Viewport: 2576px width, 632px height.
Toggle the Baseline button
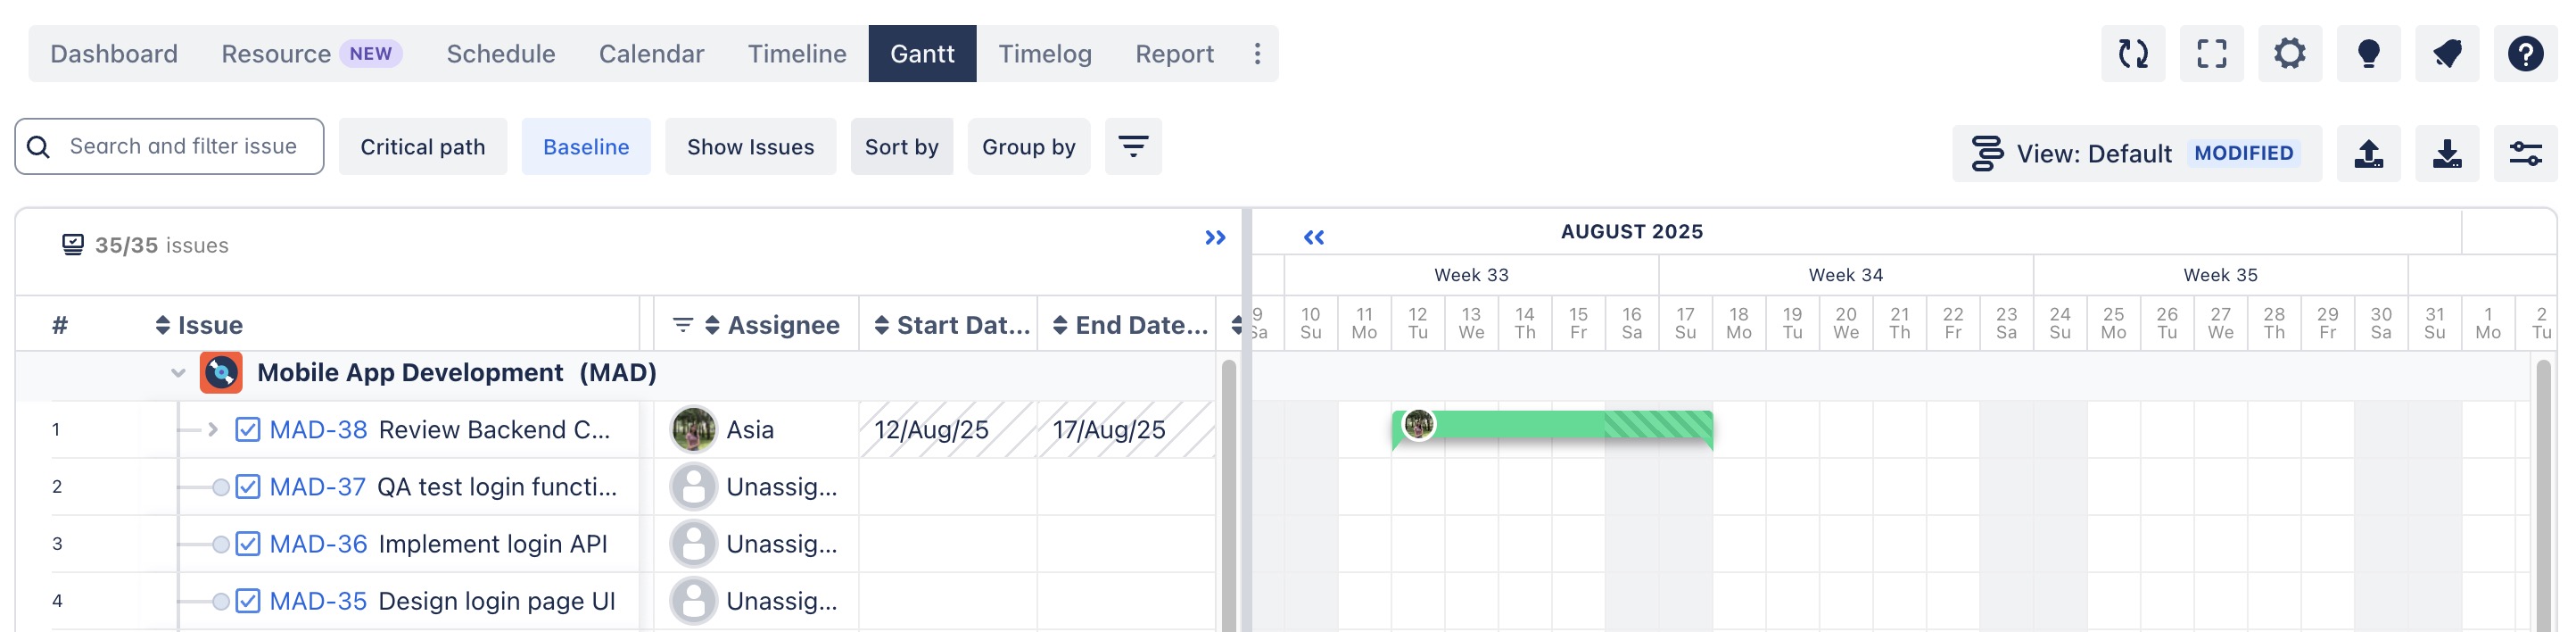pyautogui.click(x=586, y=147)
